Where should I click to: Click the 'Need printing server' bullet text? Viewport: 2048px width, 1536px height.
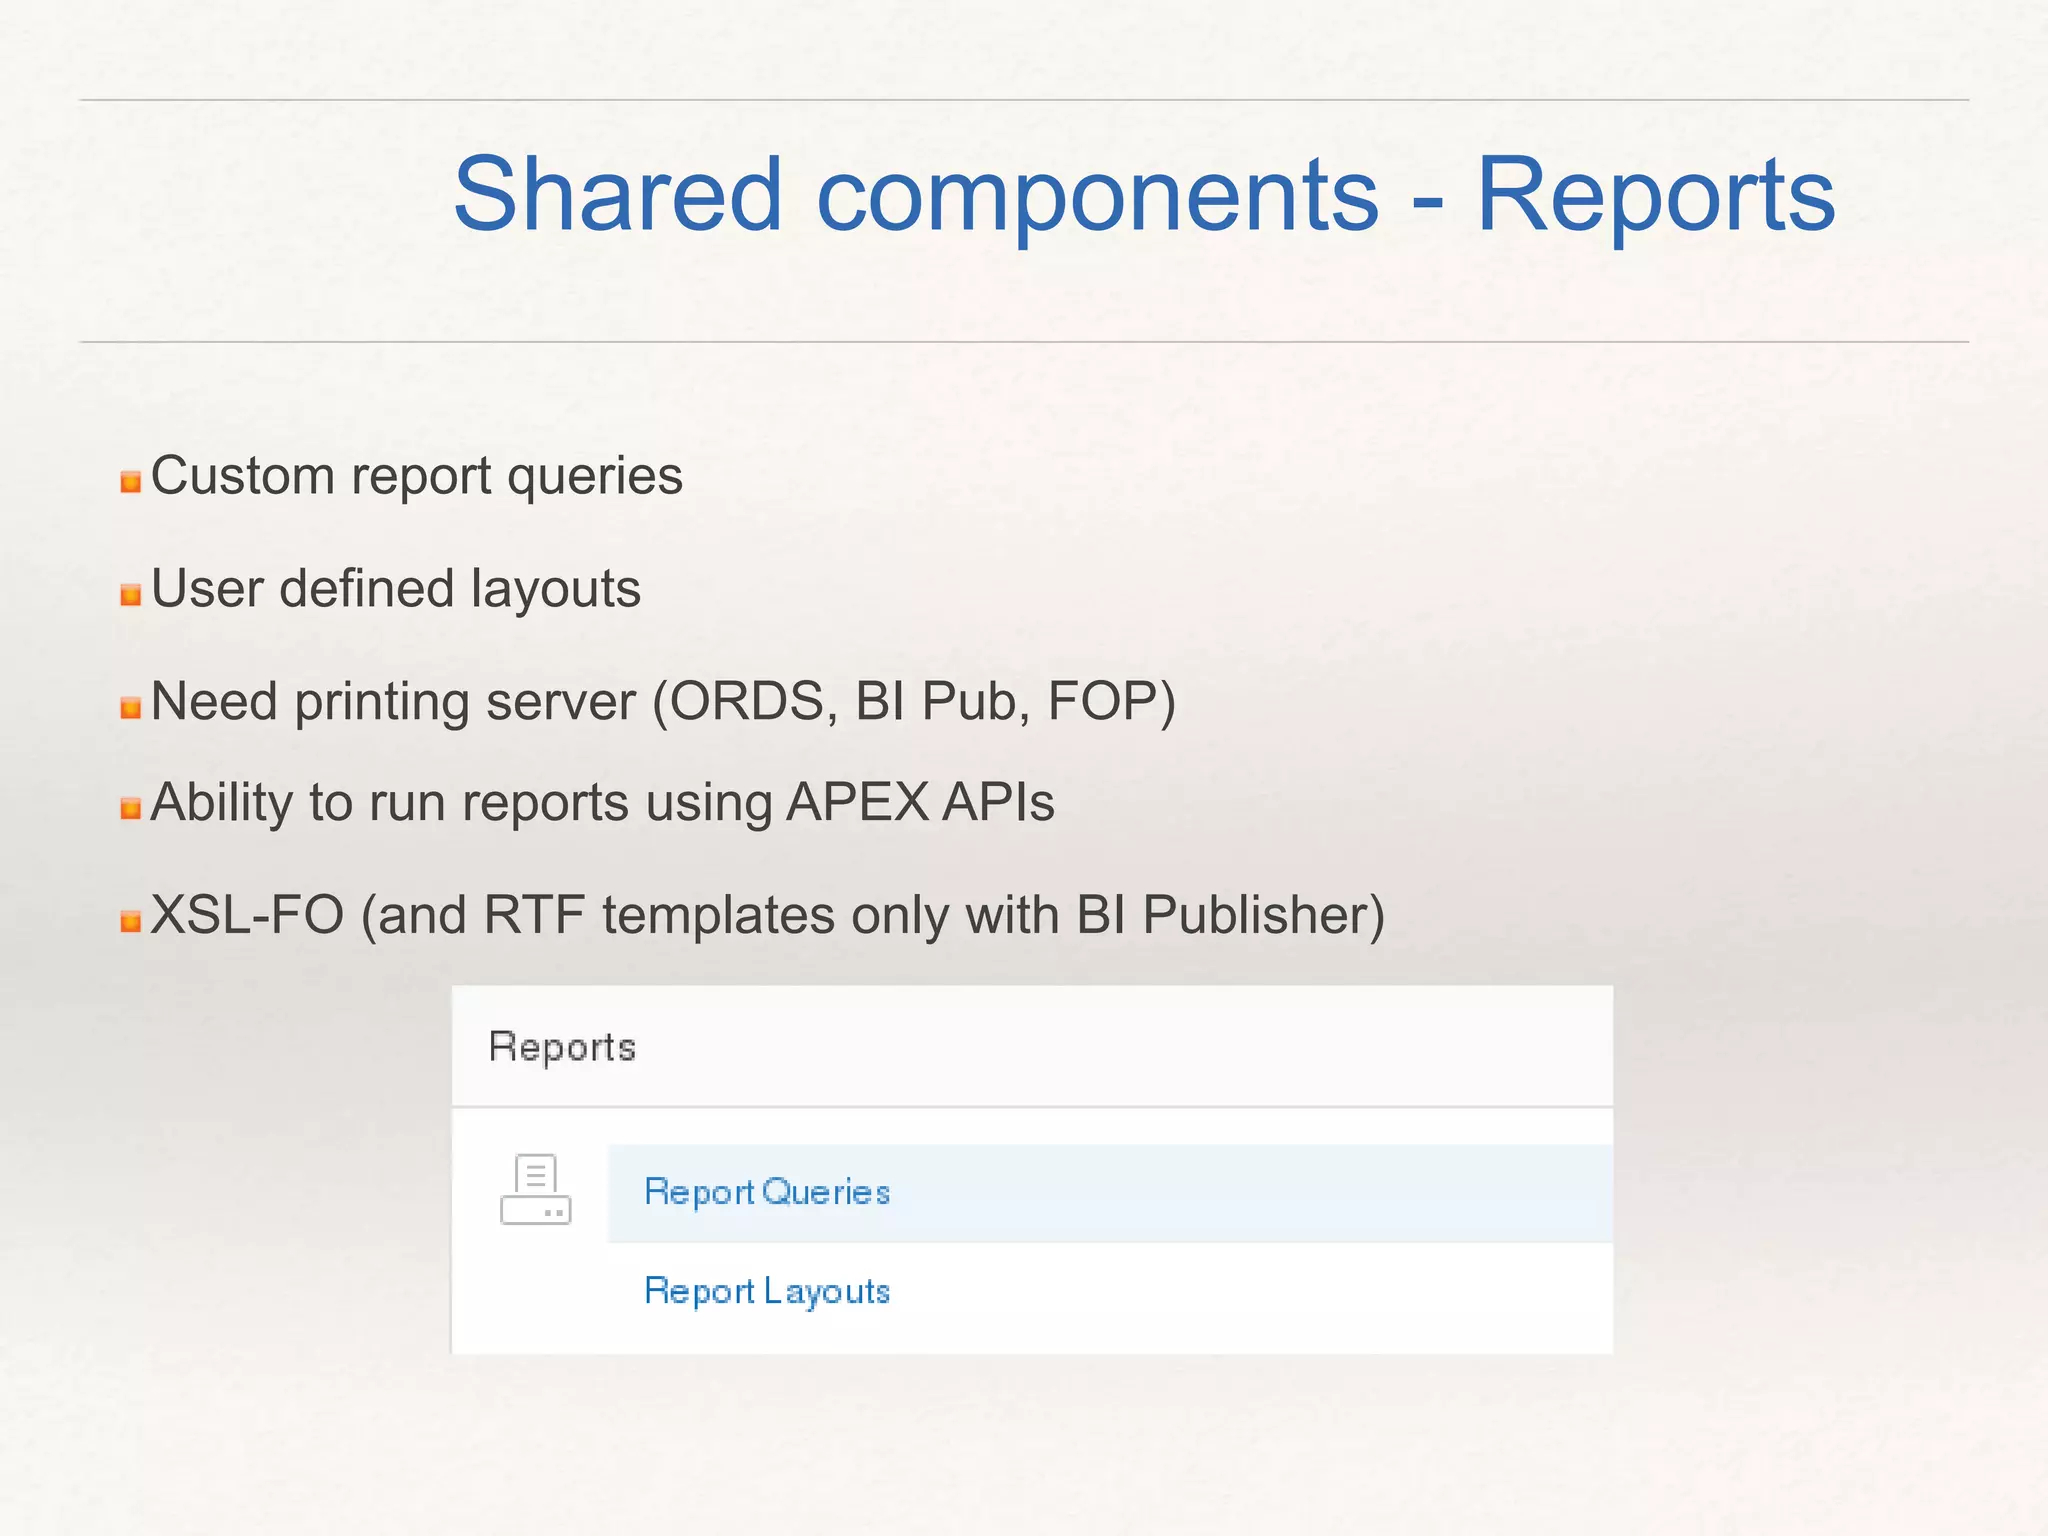(x=663, y=701)
